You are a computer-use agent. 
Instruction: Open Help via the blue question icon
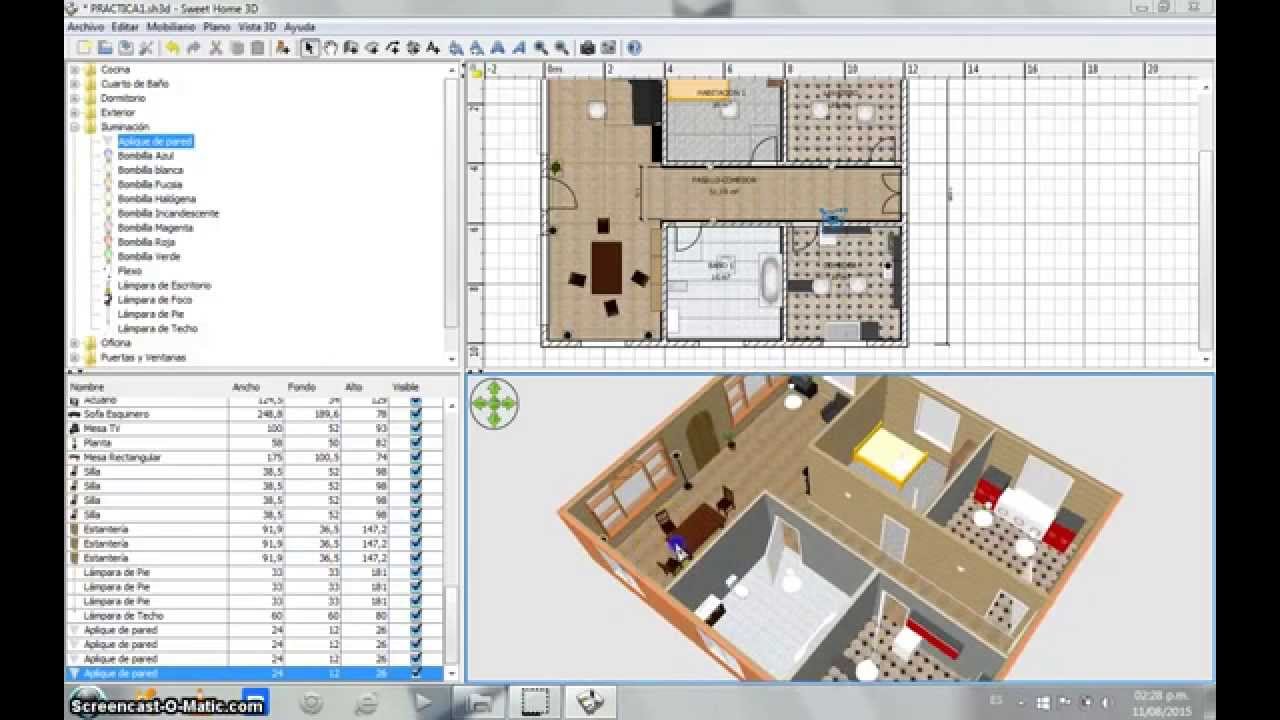pyautogui.click(x=634, y=48)
